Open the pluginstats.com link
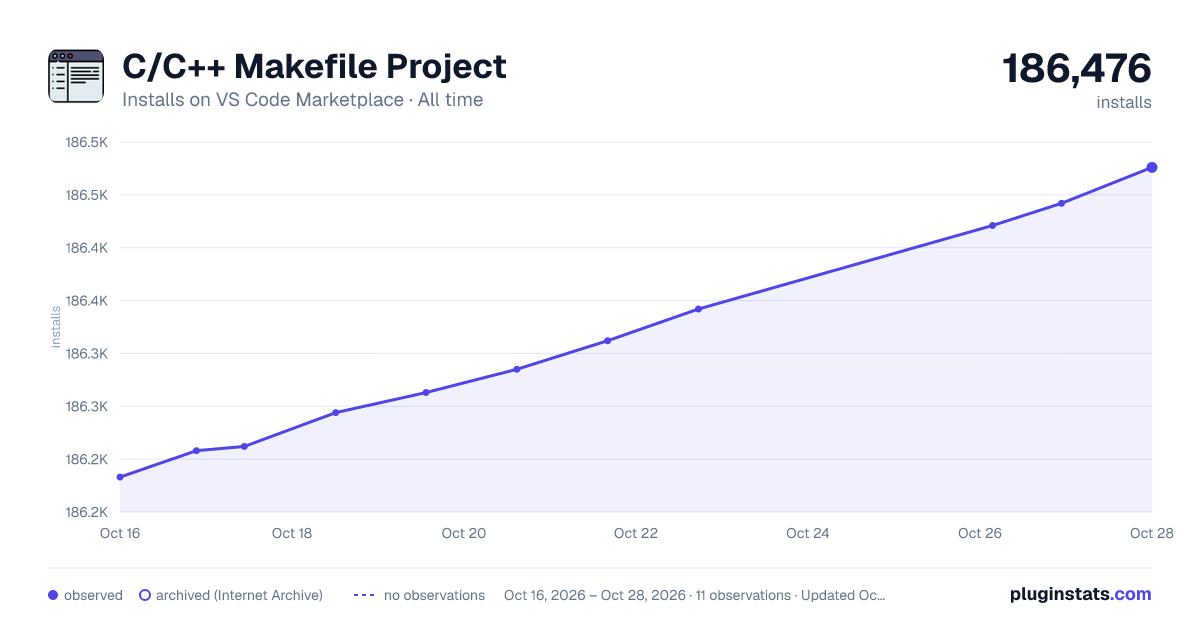The image size is (1200, 630). click(1081, 594)
